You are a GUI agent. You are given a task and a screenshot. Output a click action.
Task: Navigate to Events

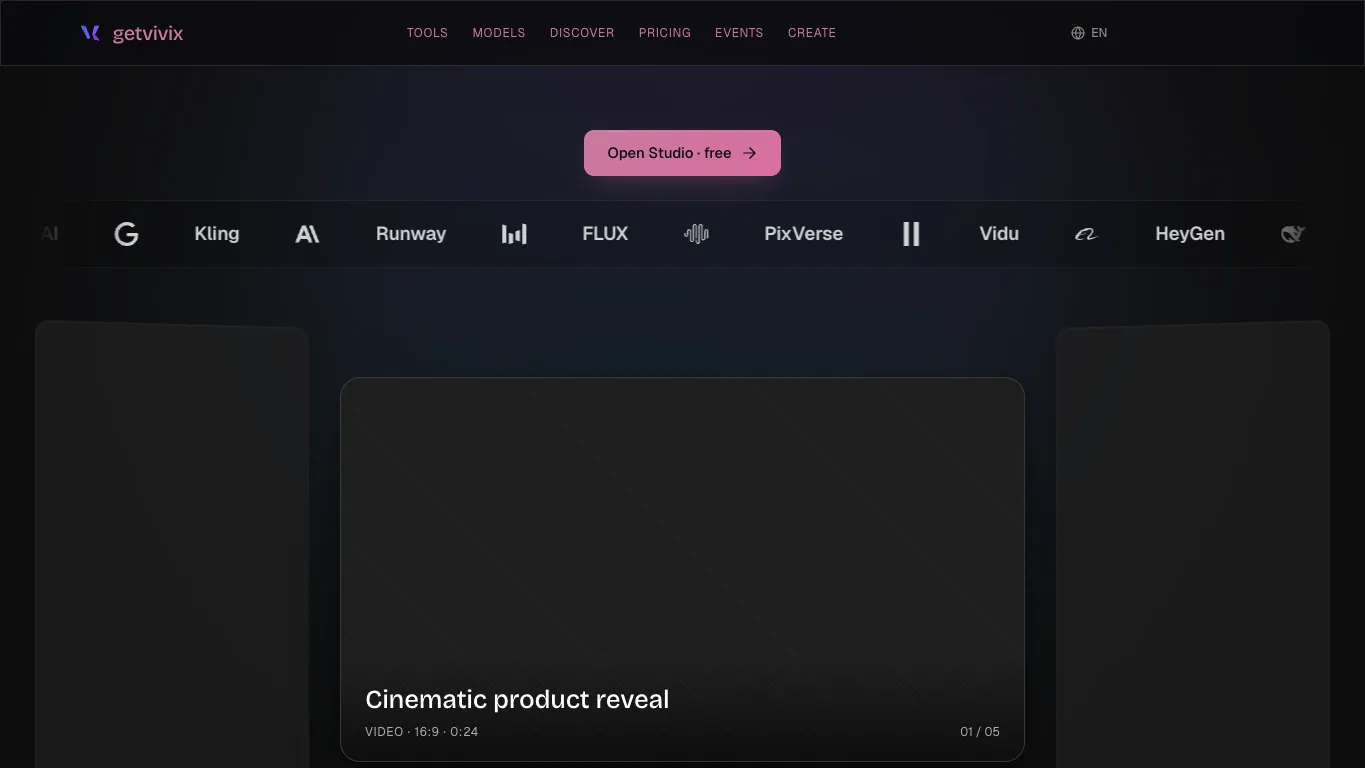[739, 33]
